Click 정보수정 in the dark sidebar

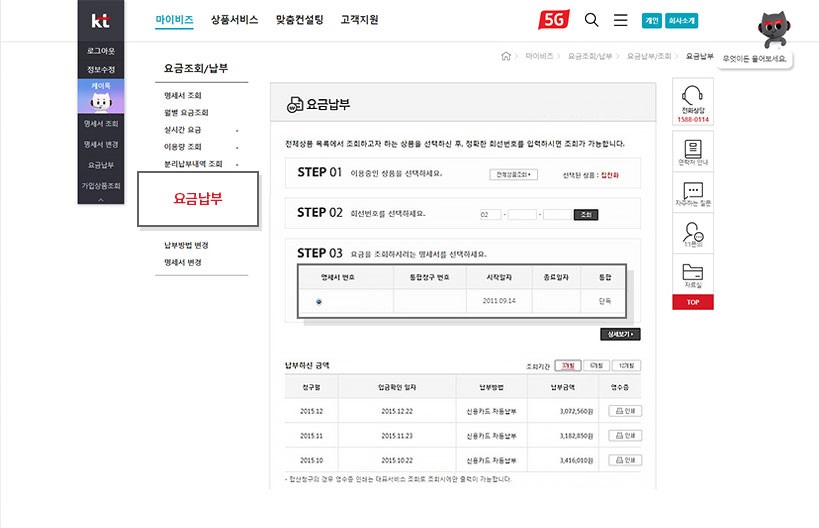point(101,69)
